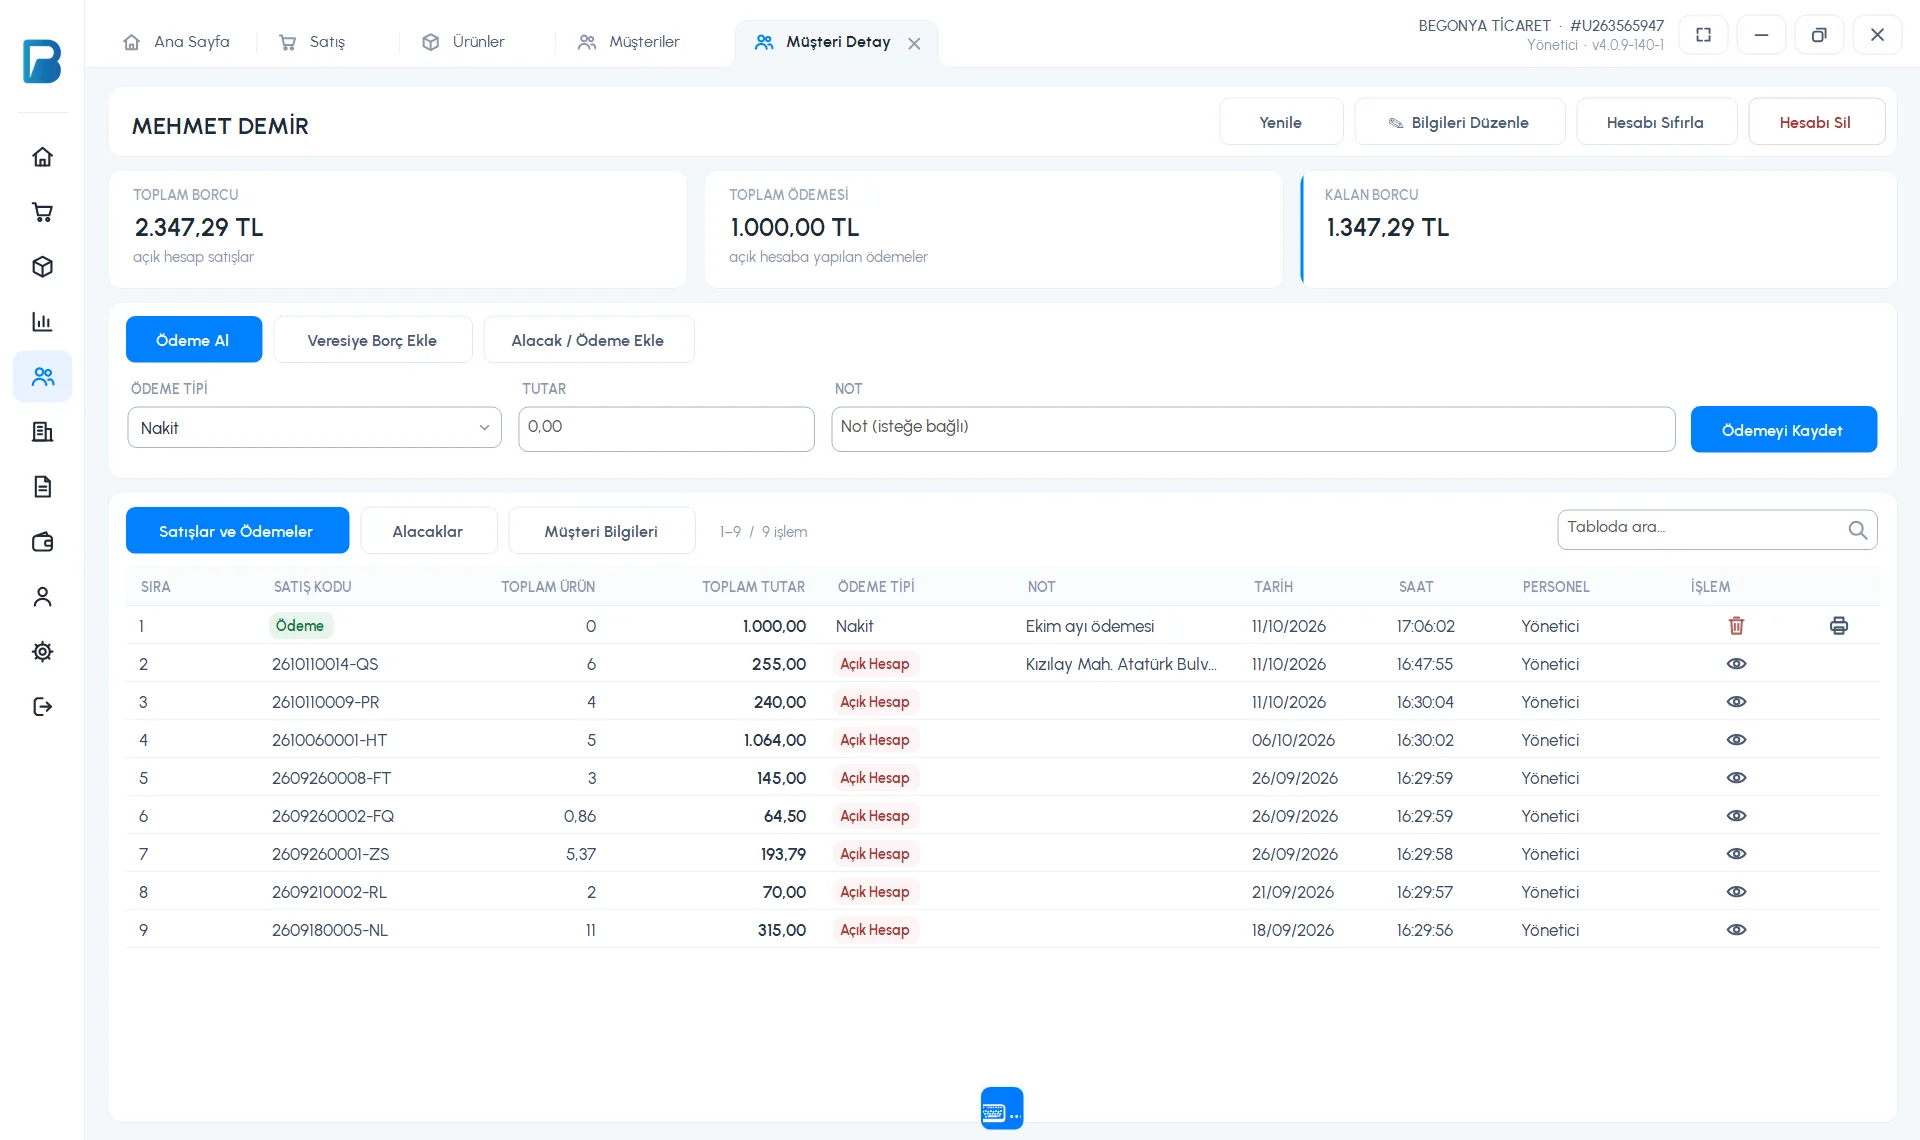Click the Ödemeyi Kaydet button
The height and width of the screenshot is (1140, 1920).
tap(1783, 430)
